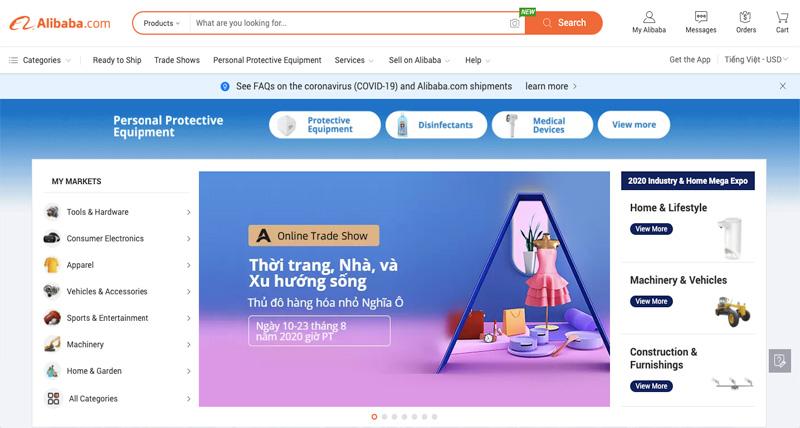Expand the Categories dropdown menu
Screen dimensions: 800x428
(39, 60)
